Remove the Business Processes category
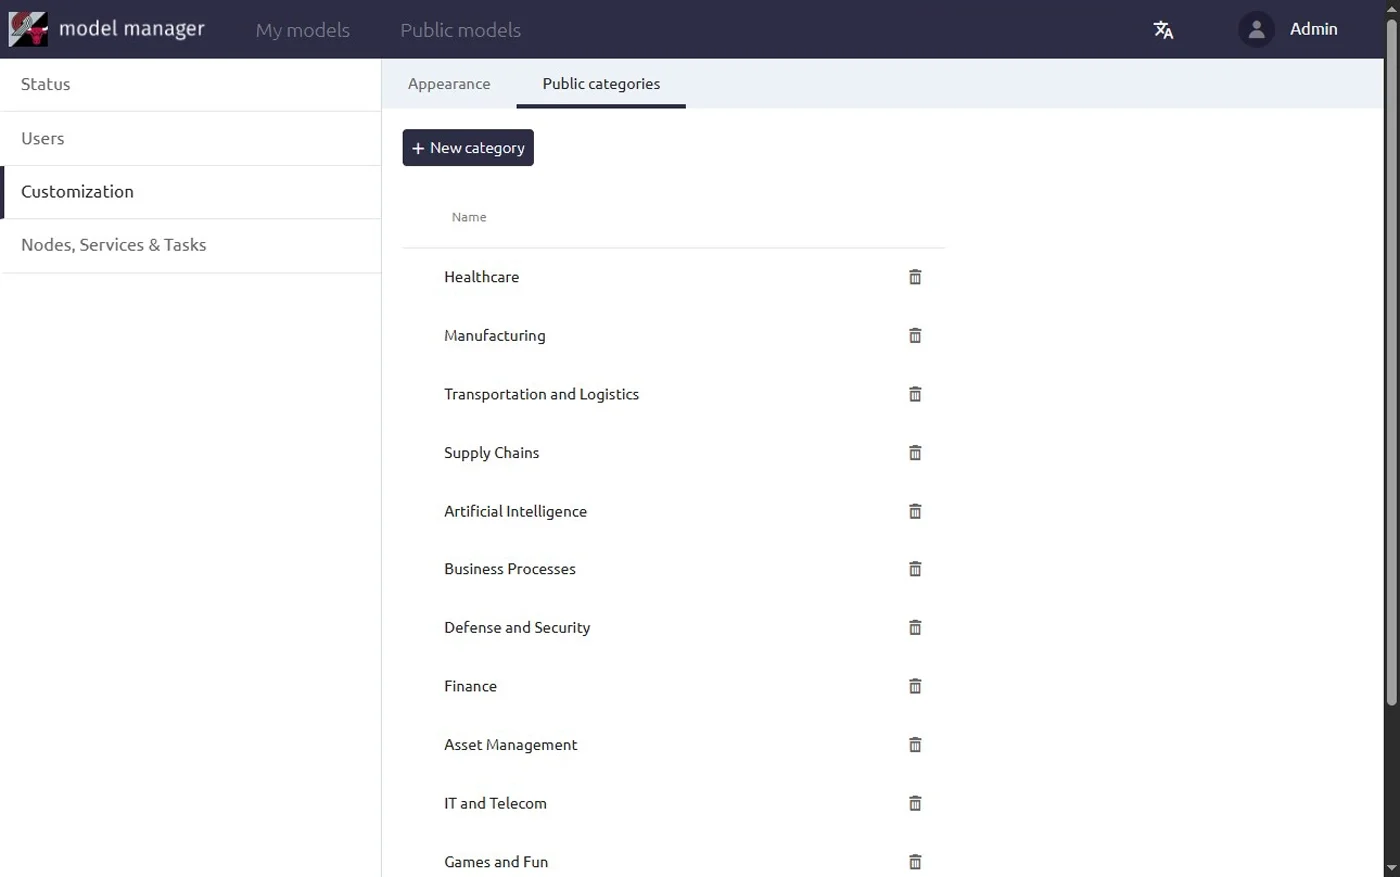The height and width of the screenshot is (877, 1400). 914,569
